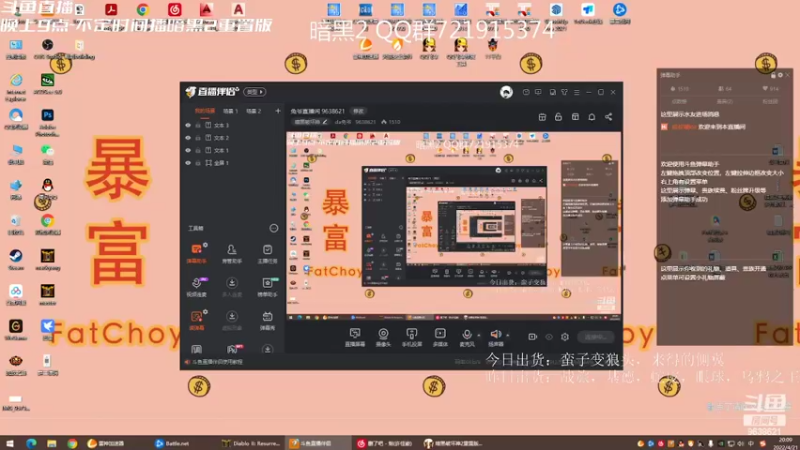Hide the 文本 1 layer
The height and width of the screenshot is (450, 800).
188,151
